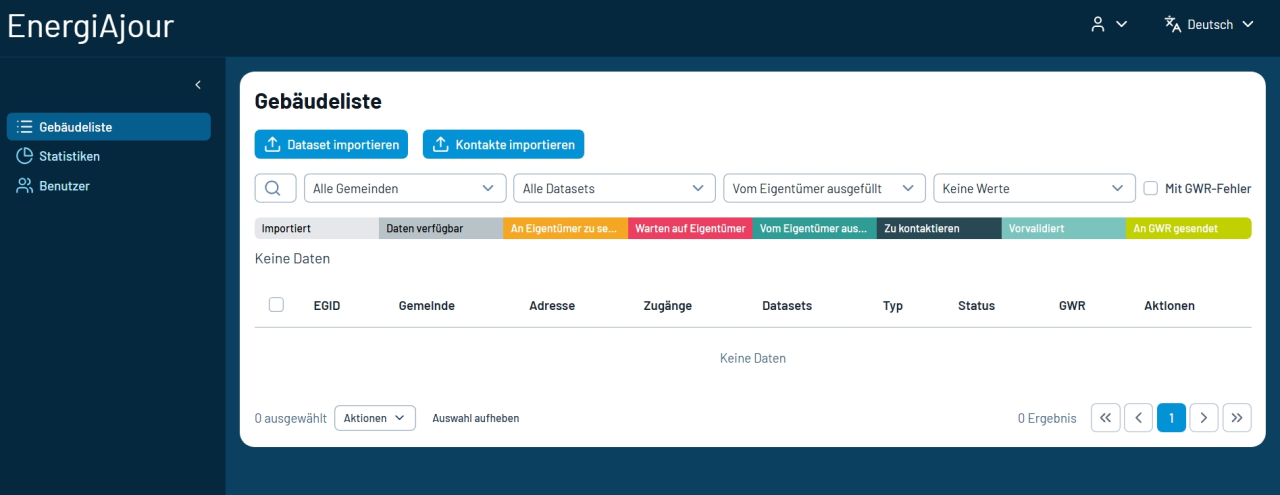
Task: Go to the previous results page
Action: [x=1138, y=418]
